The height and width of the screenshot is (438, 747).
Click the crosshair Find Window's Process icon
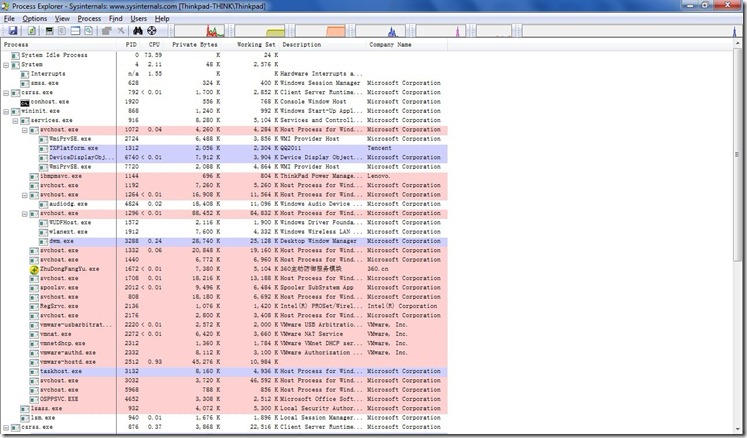(x=151, y=31)
